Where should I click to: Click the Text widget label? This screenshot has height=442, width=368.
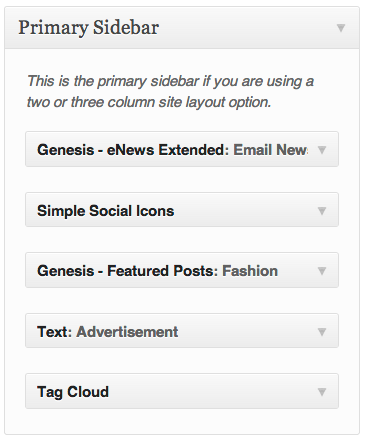54,332
